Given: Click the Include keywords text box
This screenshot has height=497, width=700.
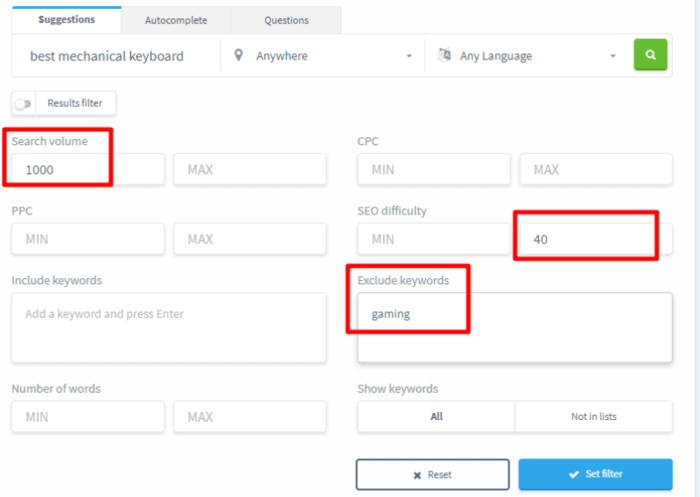Looking at the screenshot, I should click(168, 327).
